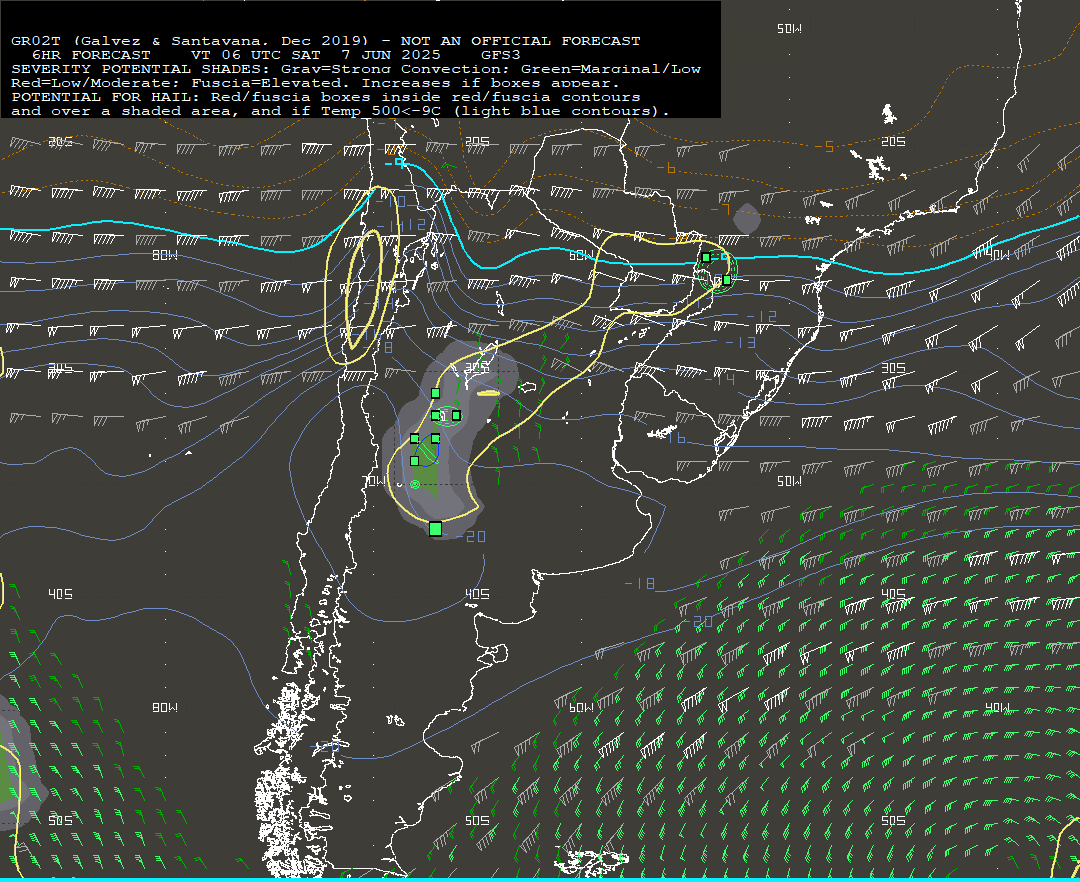The image size is (1080, 882).
Task: Click the large green box beside the '-20' label
Action: [435, 529]
